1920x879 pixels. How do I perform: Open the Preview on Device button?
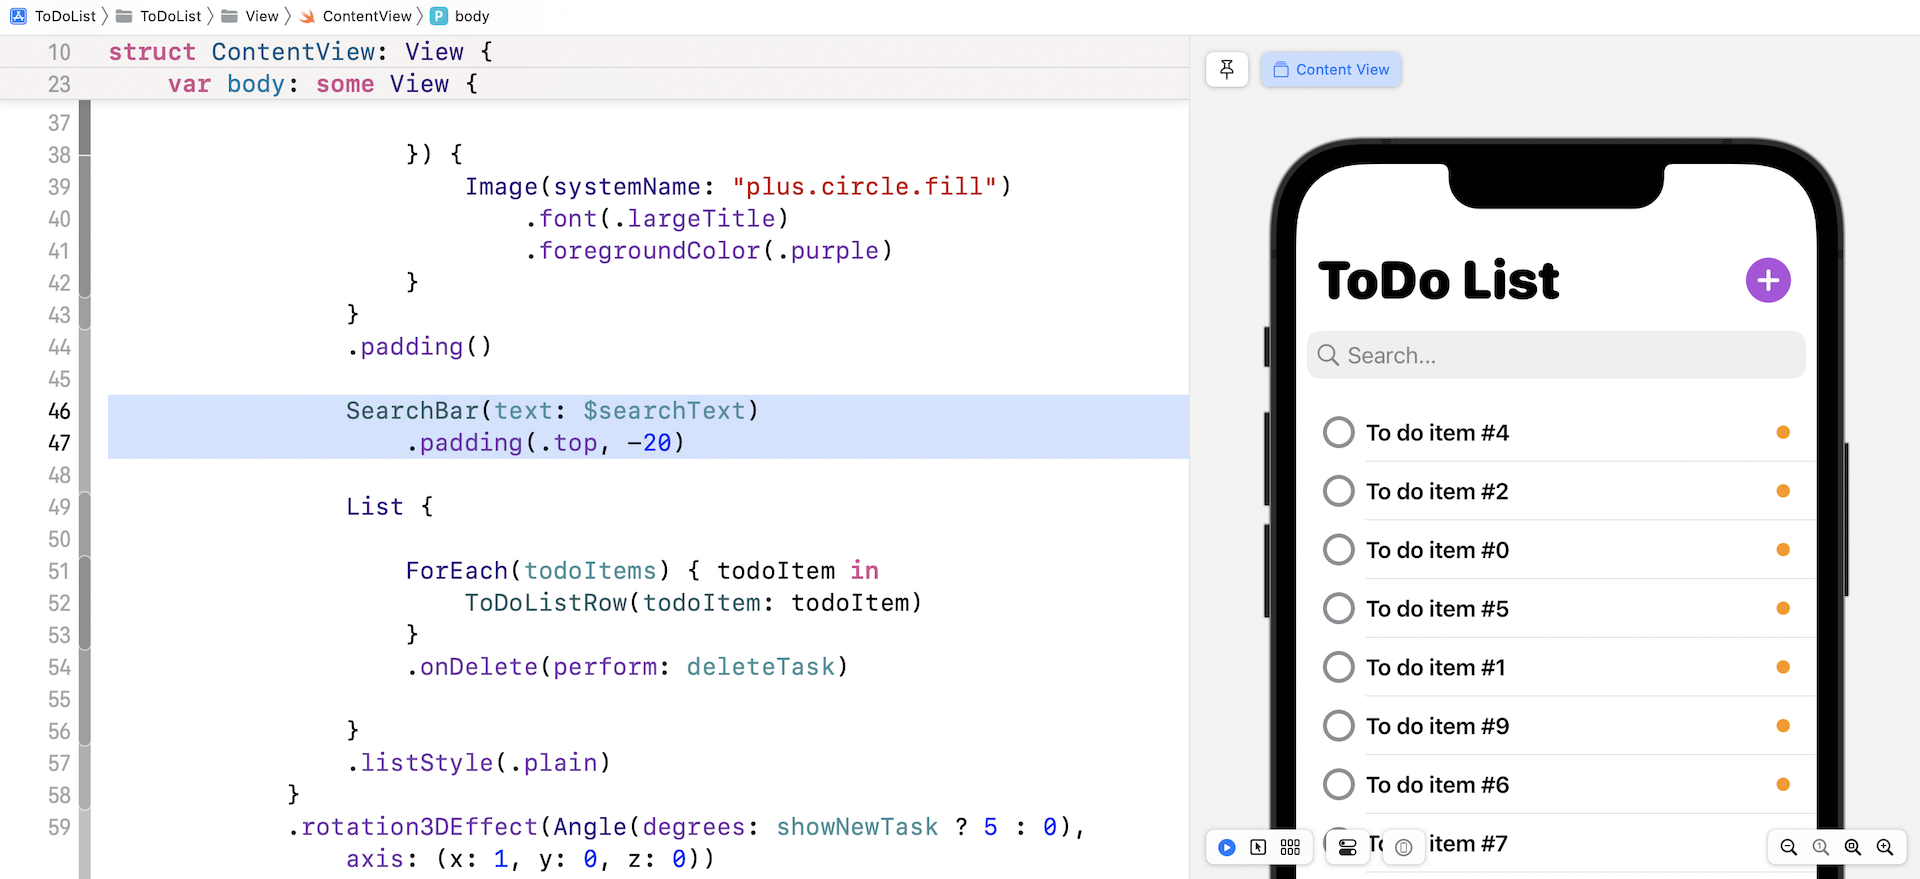1404,847
